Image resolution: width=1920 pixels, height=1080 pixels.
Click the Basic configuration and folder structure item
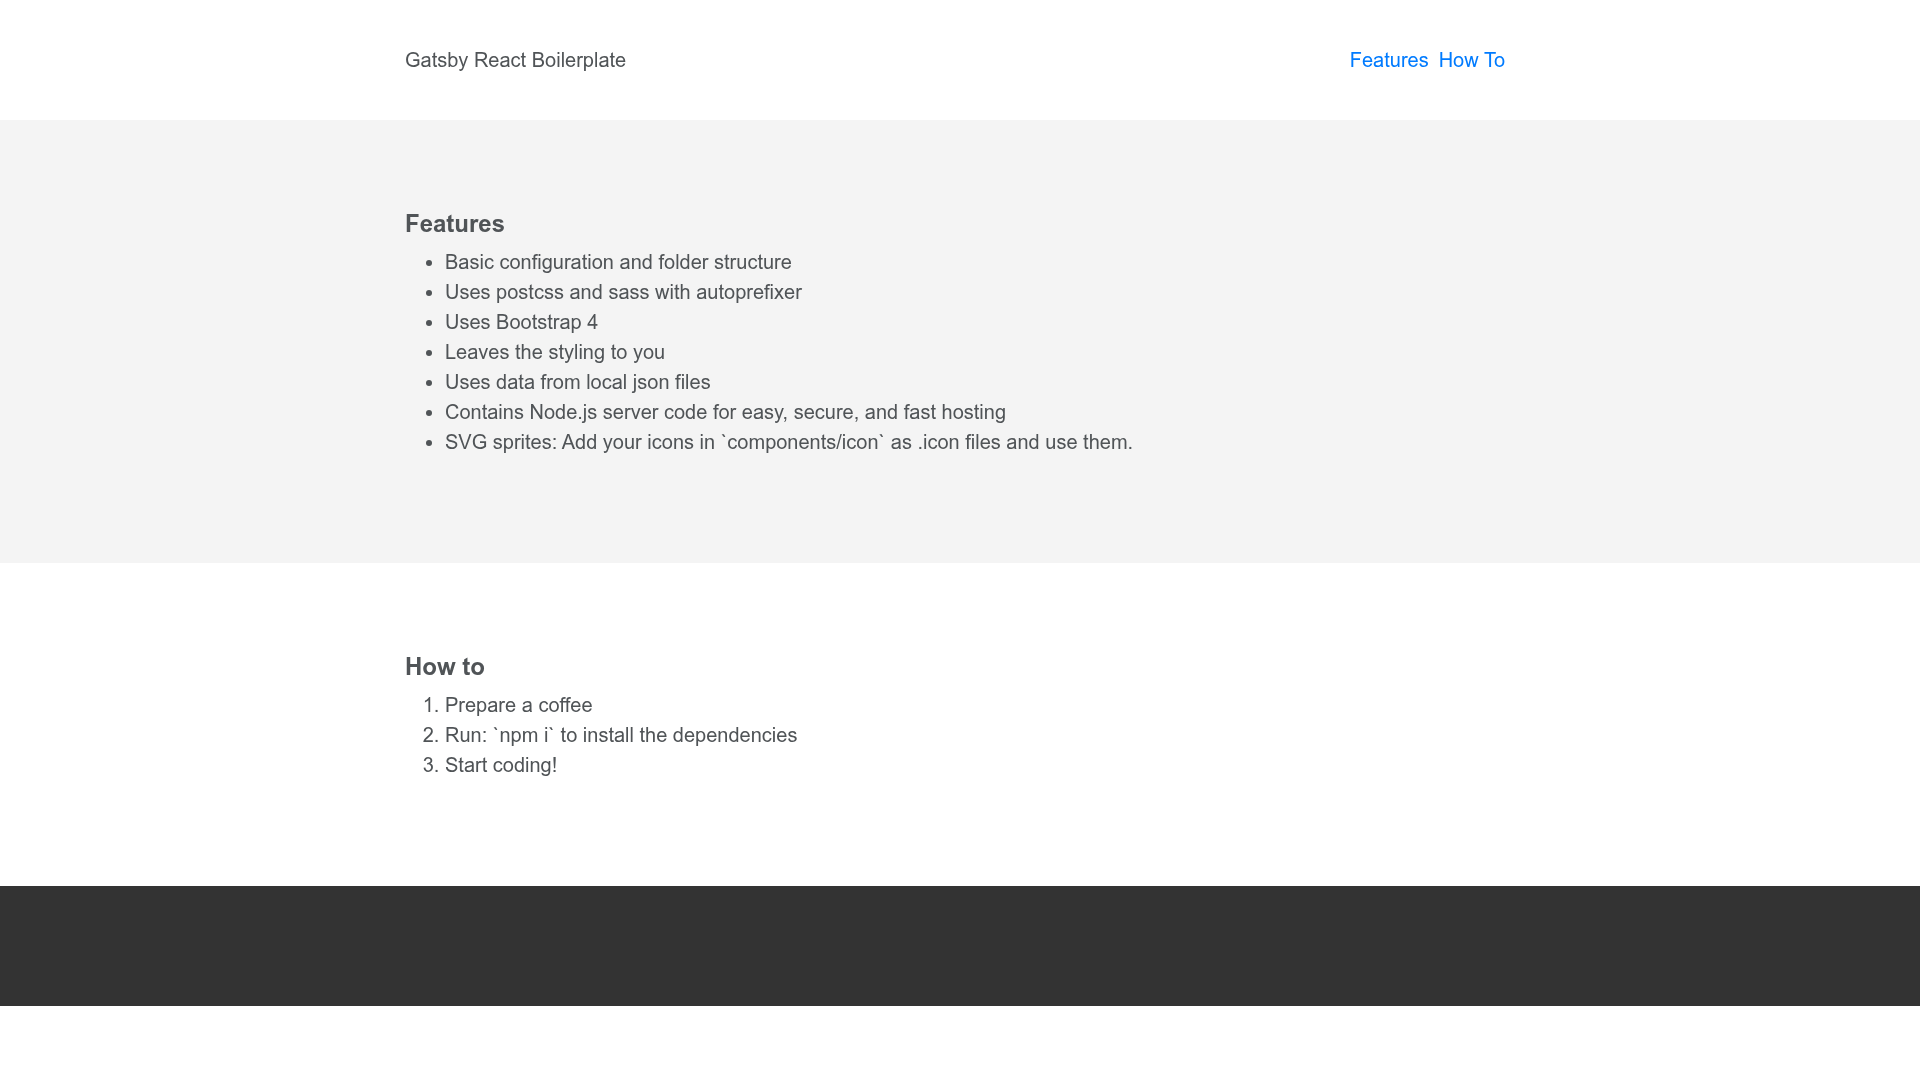[x=618, y=262]
